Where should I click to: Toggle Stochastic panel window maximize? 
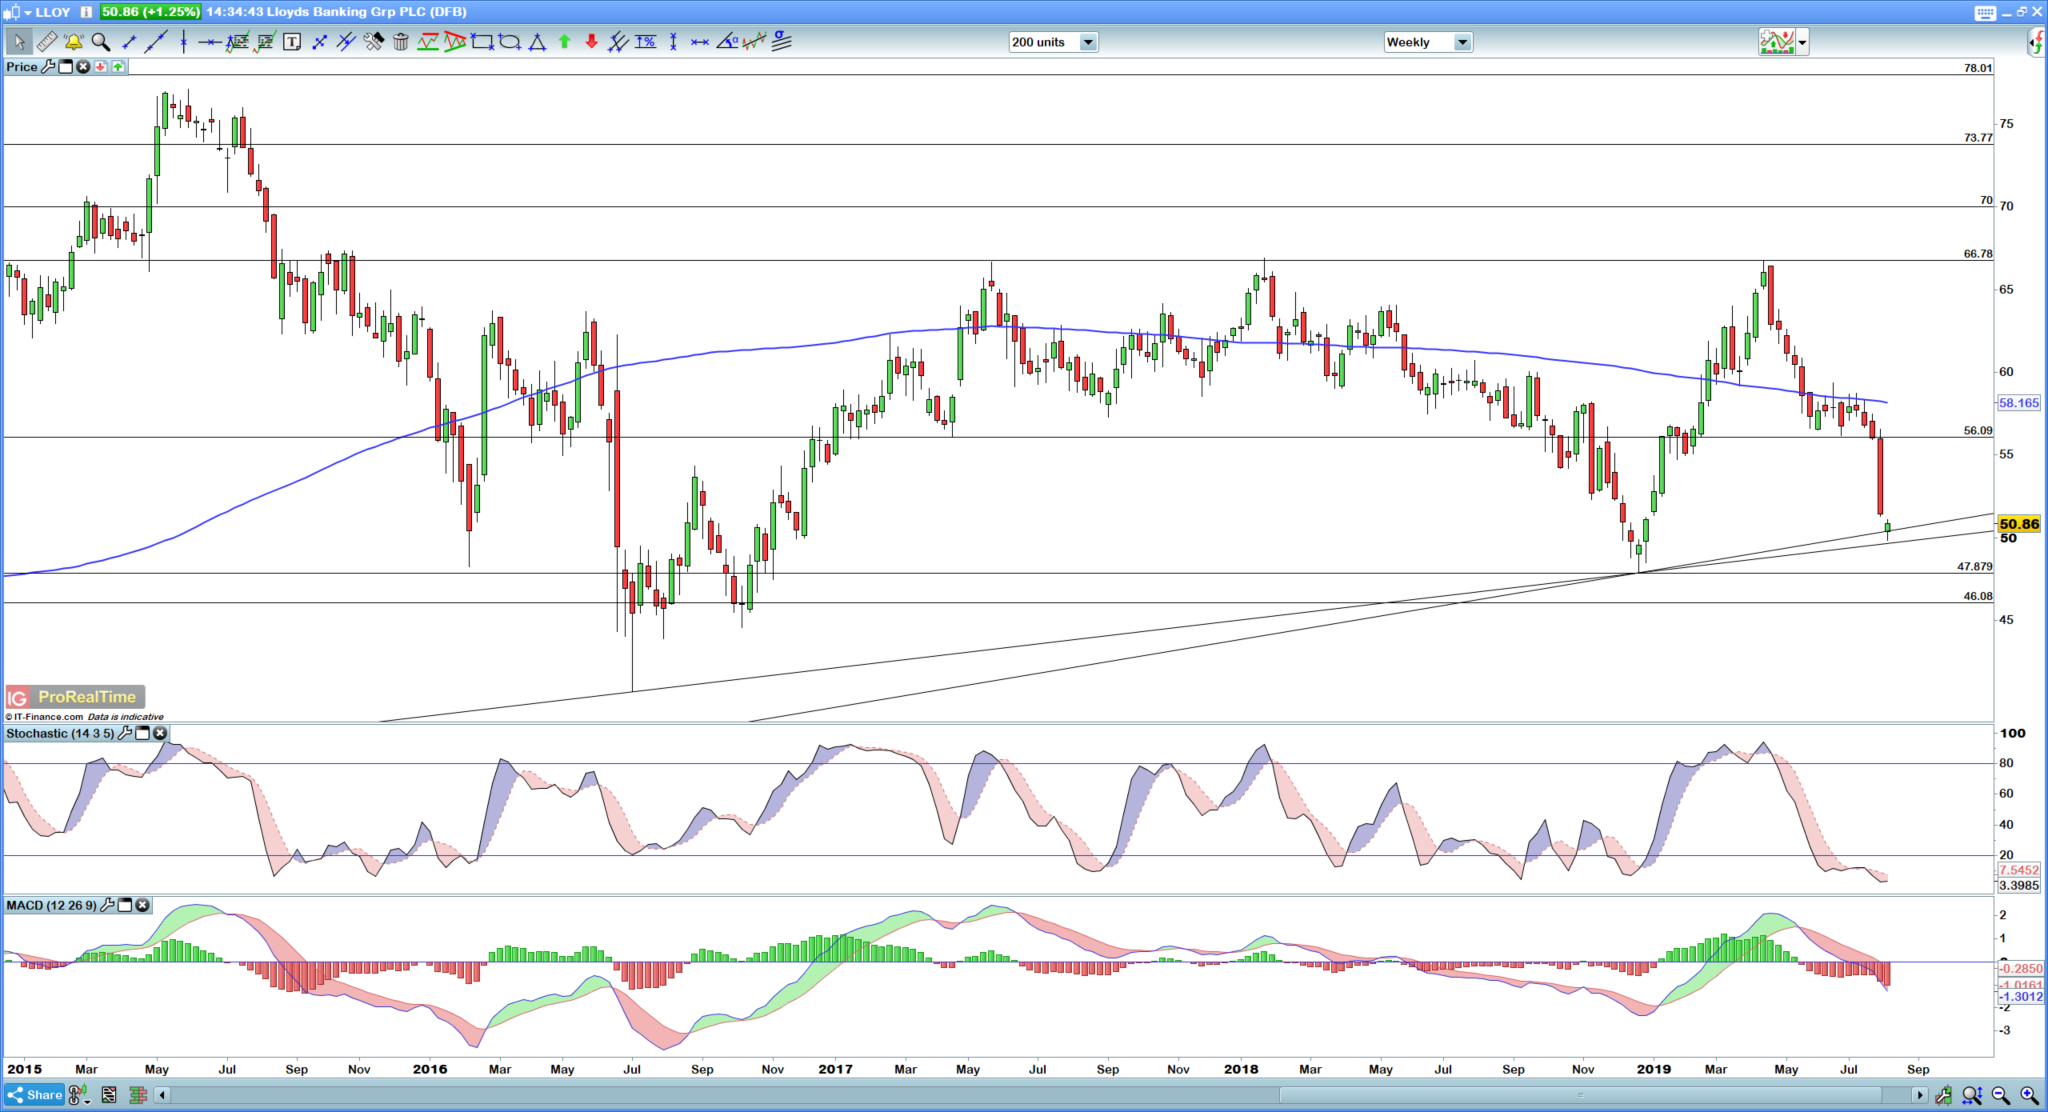click(143, 733)
